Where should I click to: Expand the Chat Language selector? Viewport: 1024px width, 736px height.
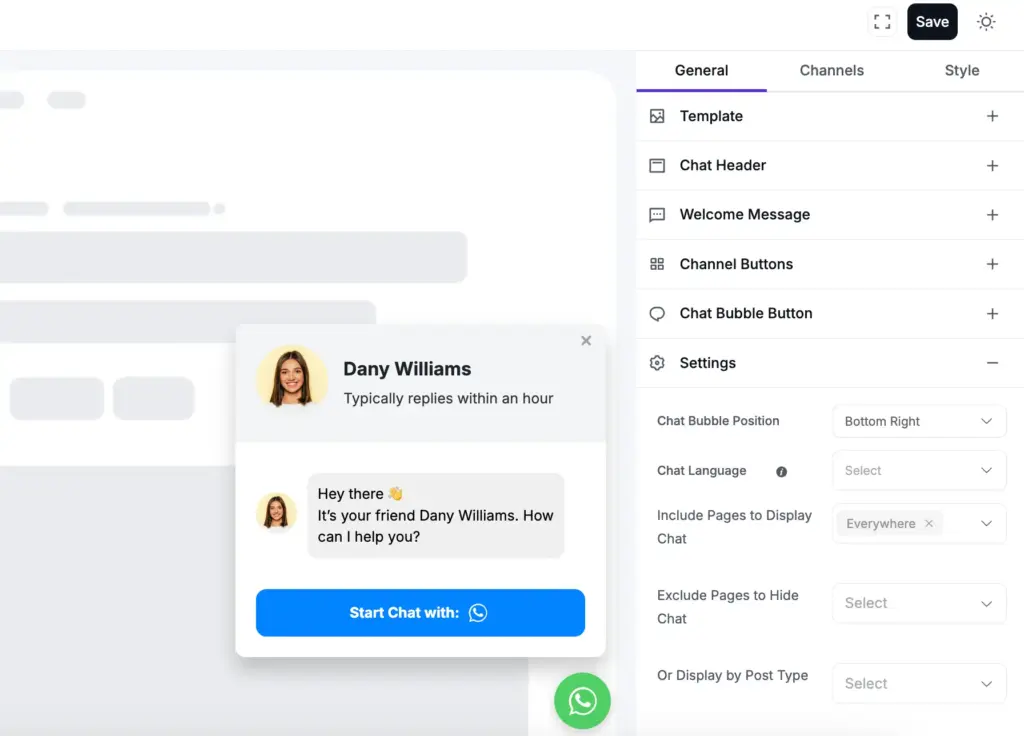[918, 470]
